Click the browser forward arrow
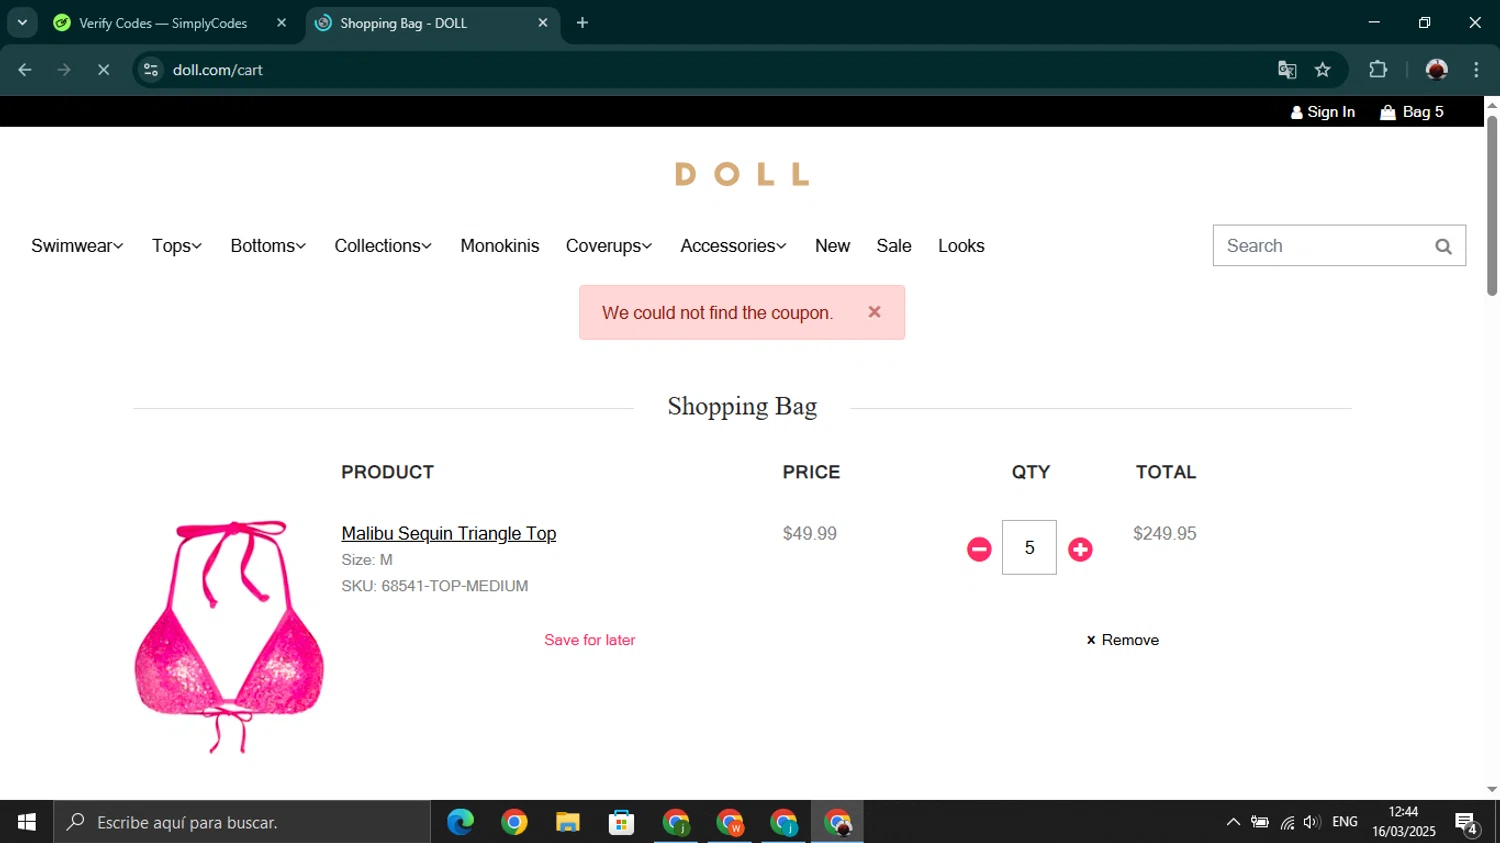The image size is (1500, 843). click(x=64, y=70)
